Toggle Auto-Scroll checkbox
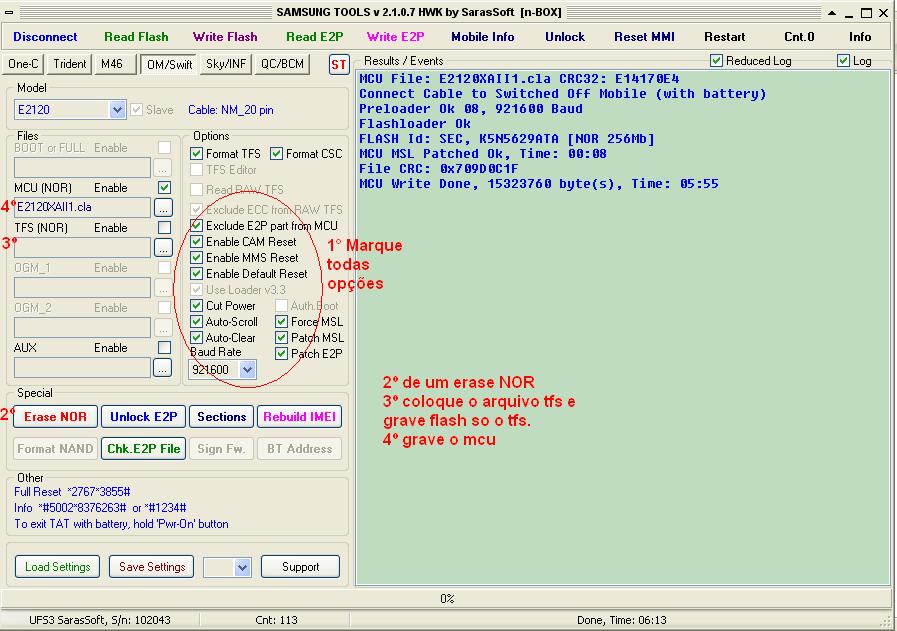 click(x=196, y=322)
